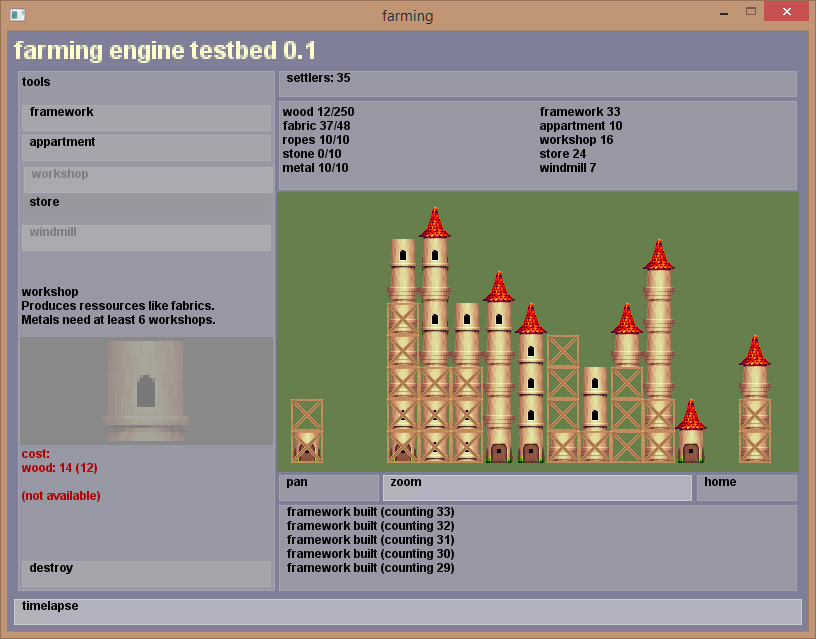Activate the destroy tool

[x=146, y=573]
